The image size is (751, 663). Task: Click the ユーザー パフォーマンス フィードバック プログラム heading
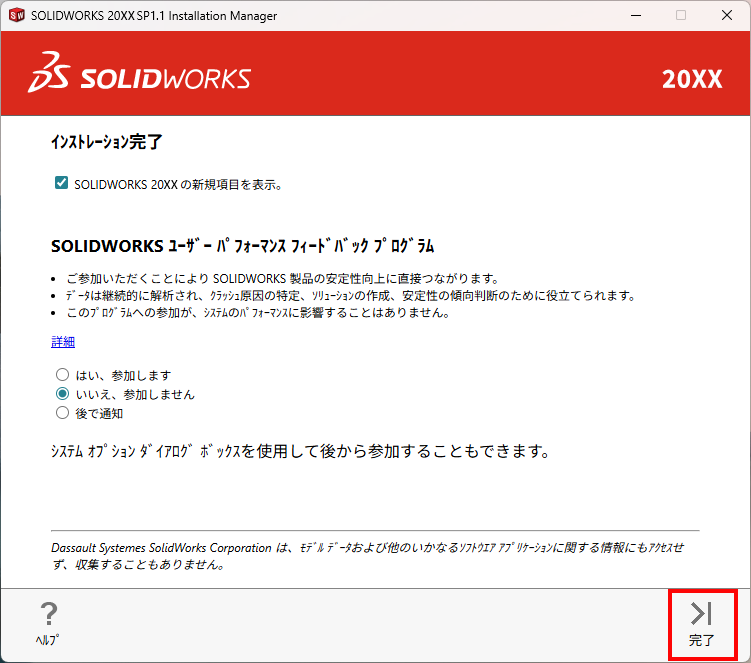[x=242, y=246]
